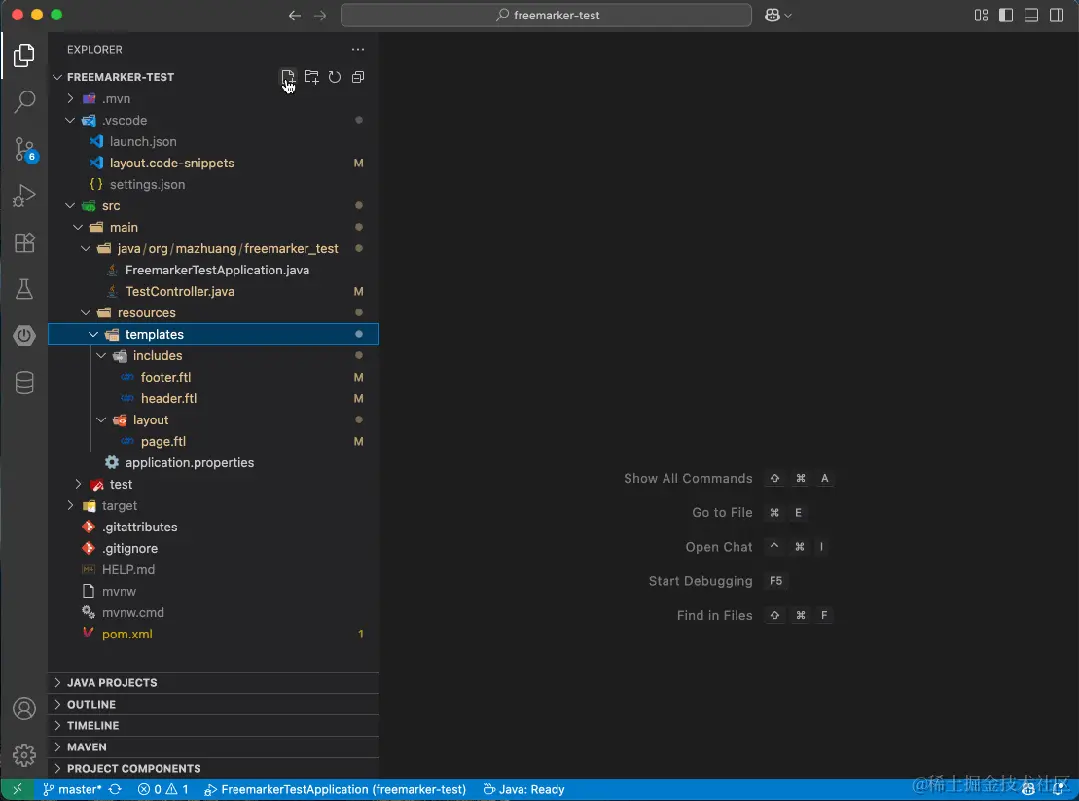Open Problems via errors and warnings indicator
This screenshot has height=801, width=1079.
(163, 789)
